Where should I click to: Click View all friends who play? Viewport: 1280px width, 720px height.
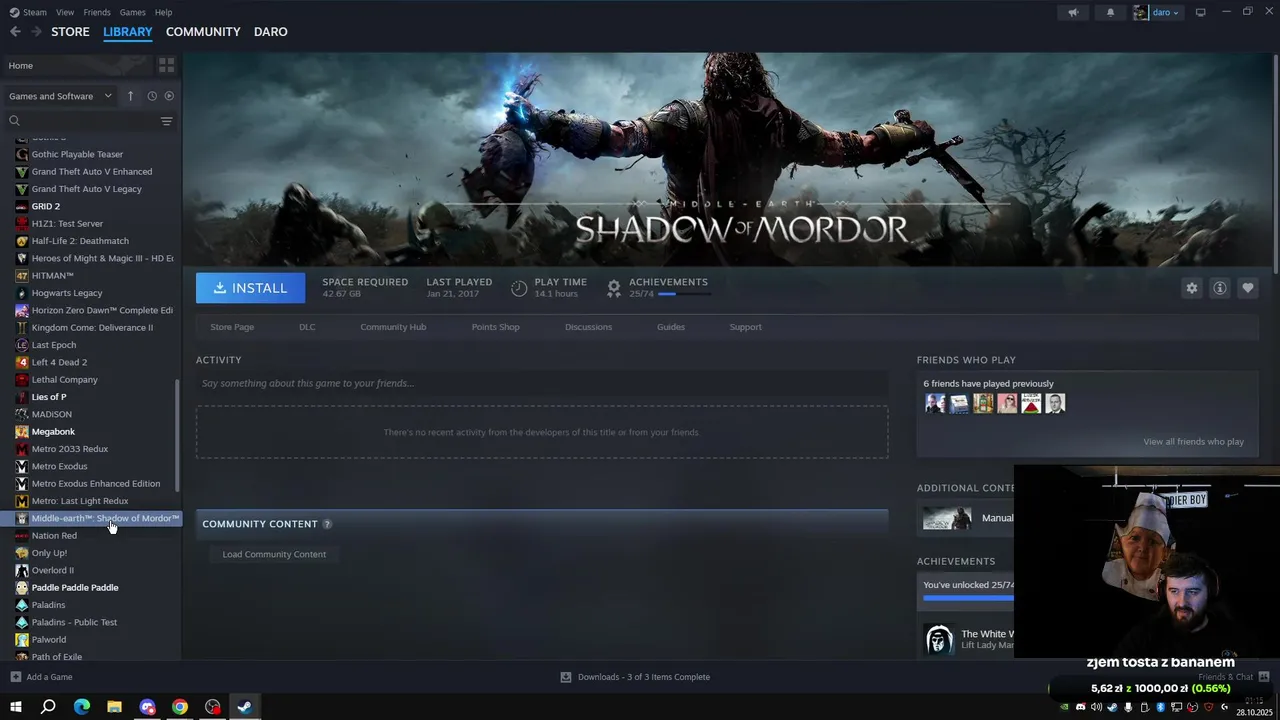click(x=1193, y=442)
